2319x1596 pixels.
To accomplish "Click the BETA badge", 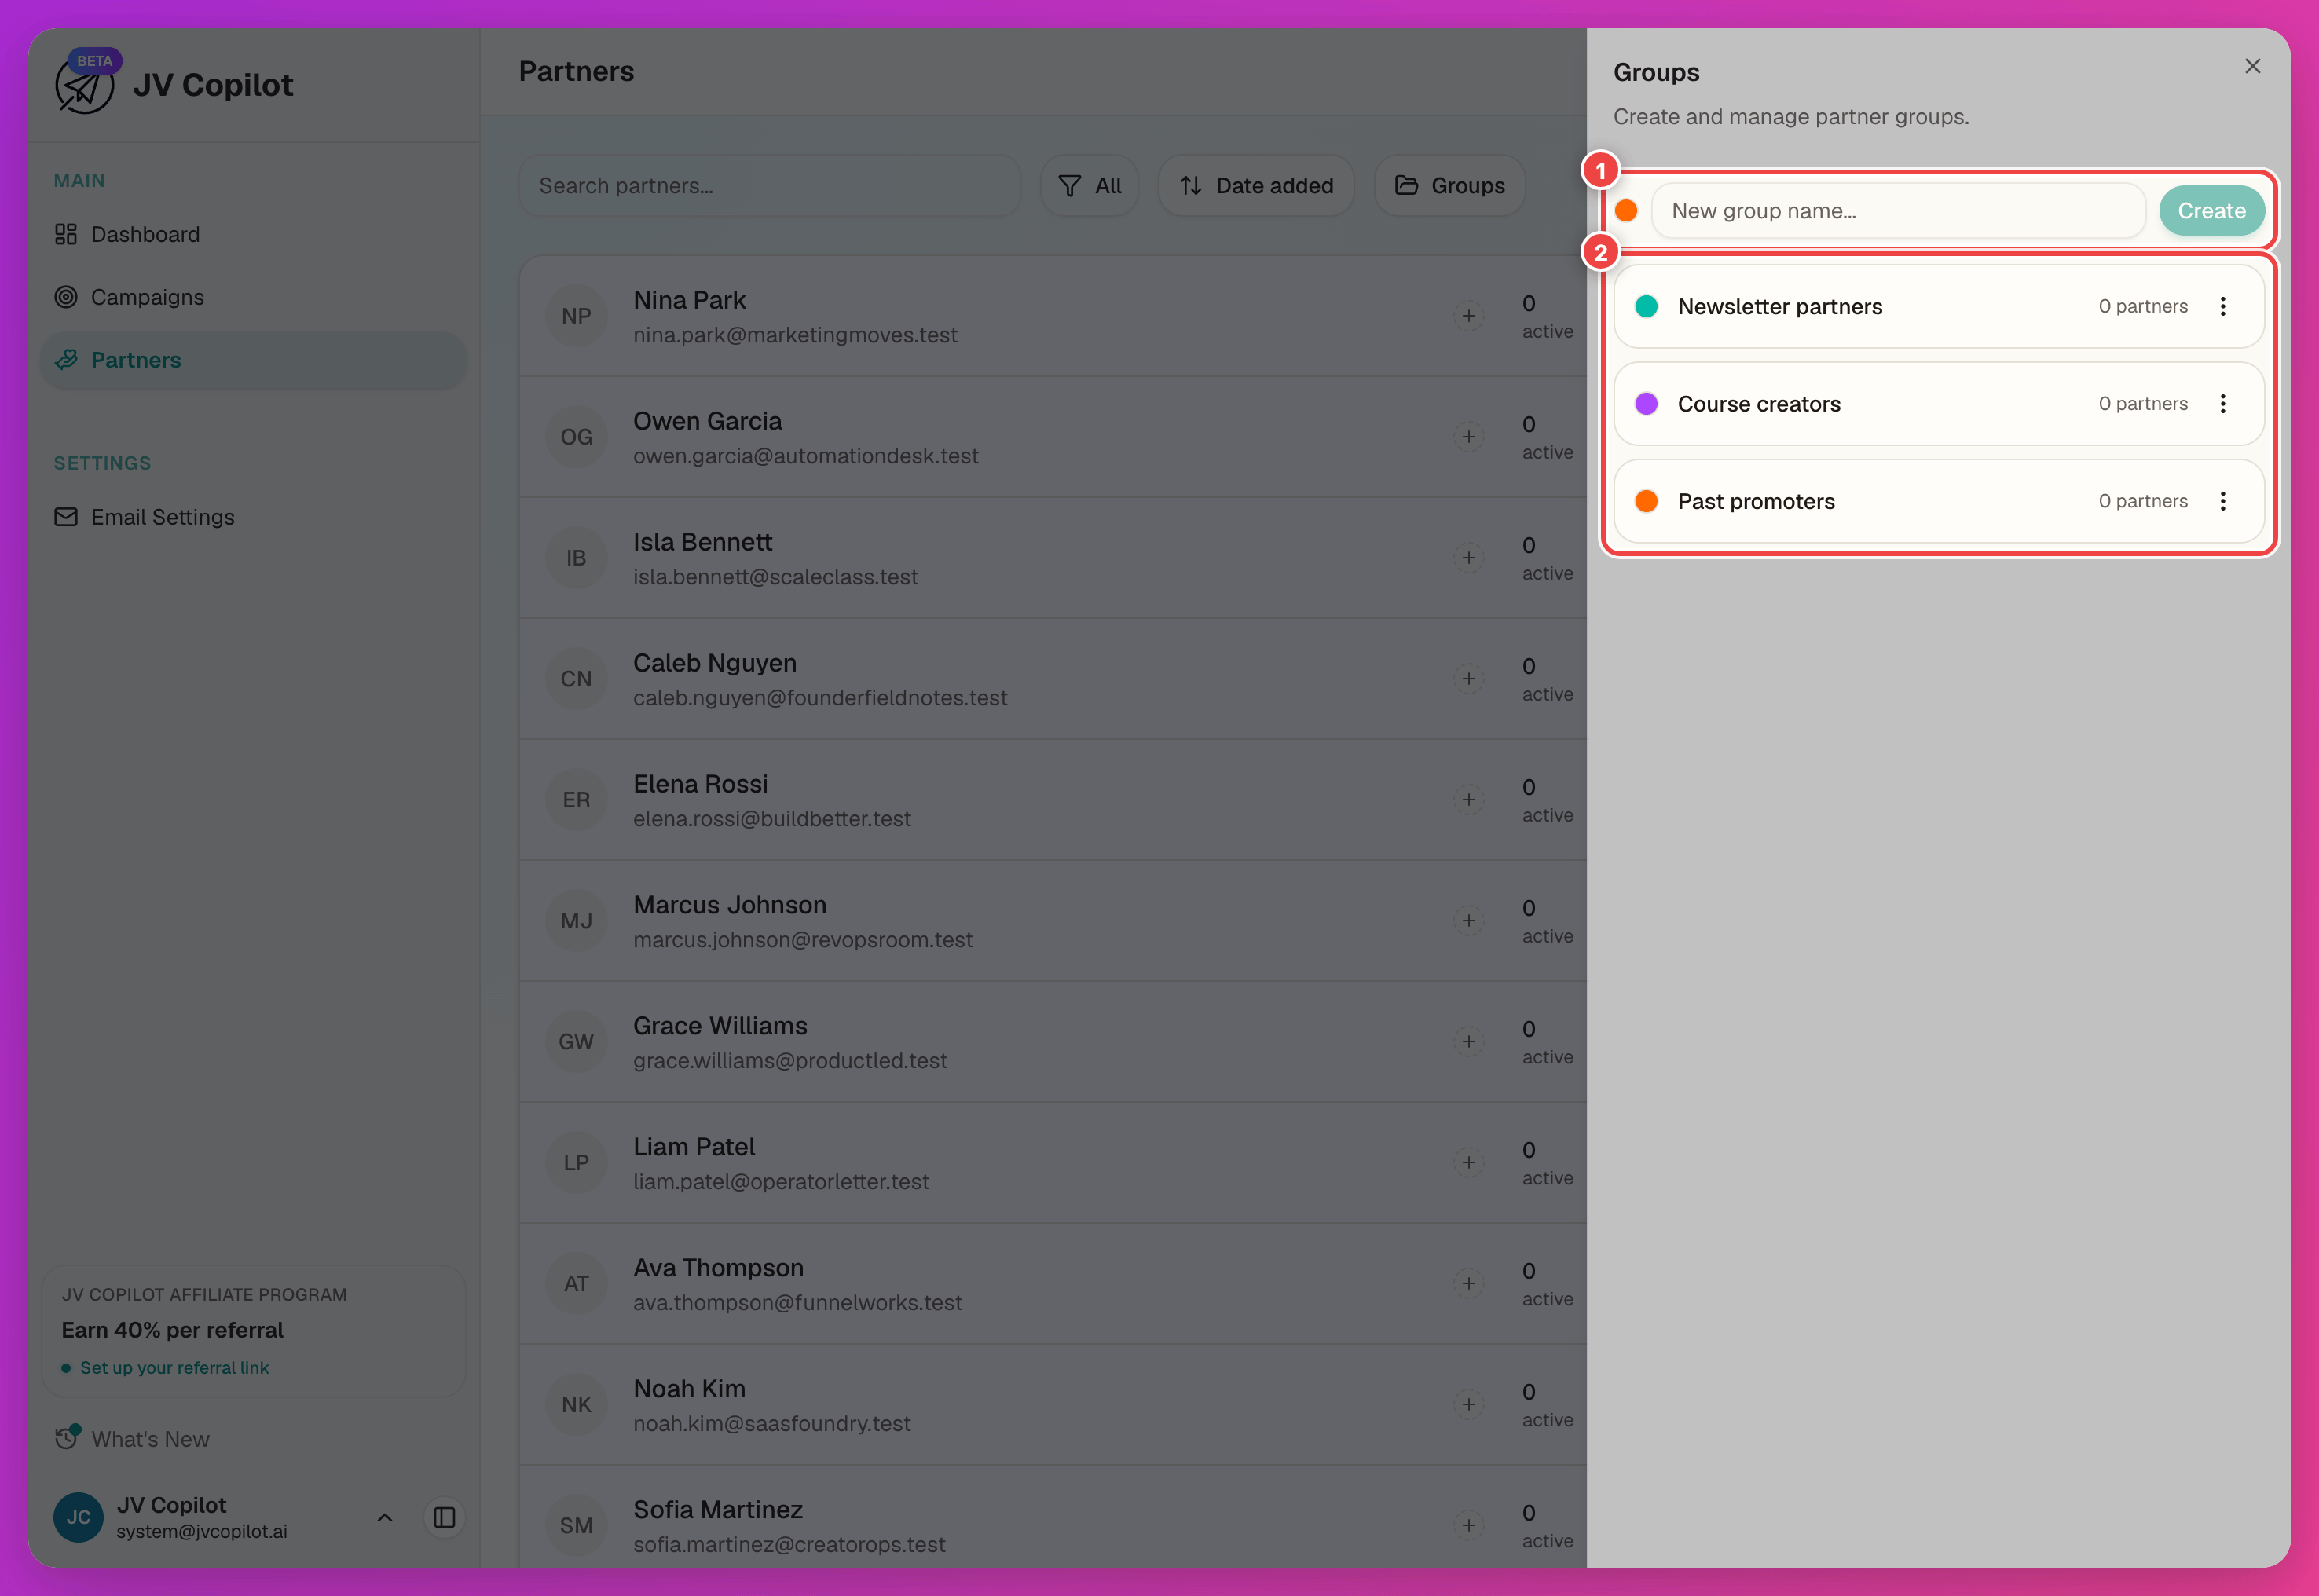I will 95,61.
